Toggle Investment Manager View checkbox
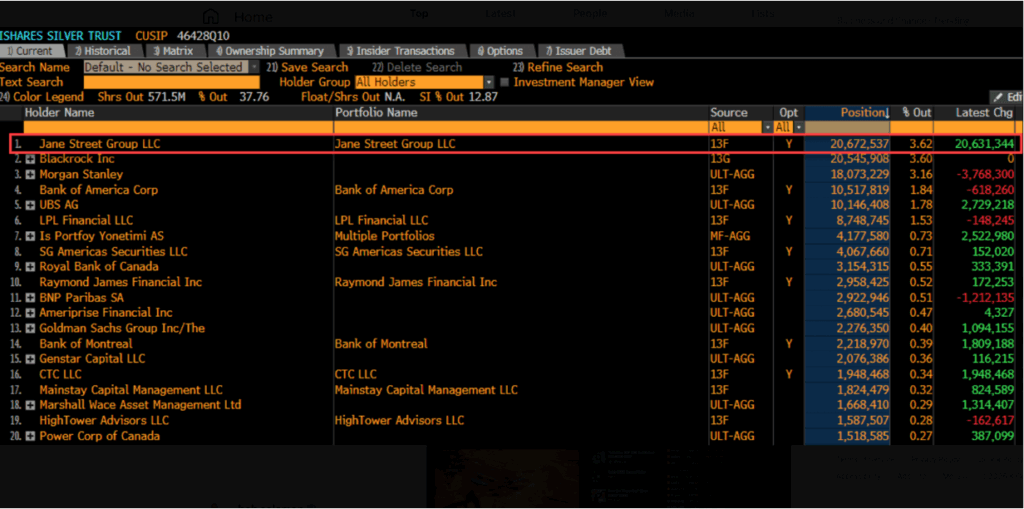1024x509 pixels. (504, 82)
